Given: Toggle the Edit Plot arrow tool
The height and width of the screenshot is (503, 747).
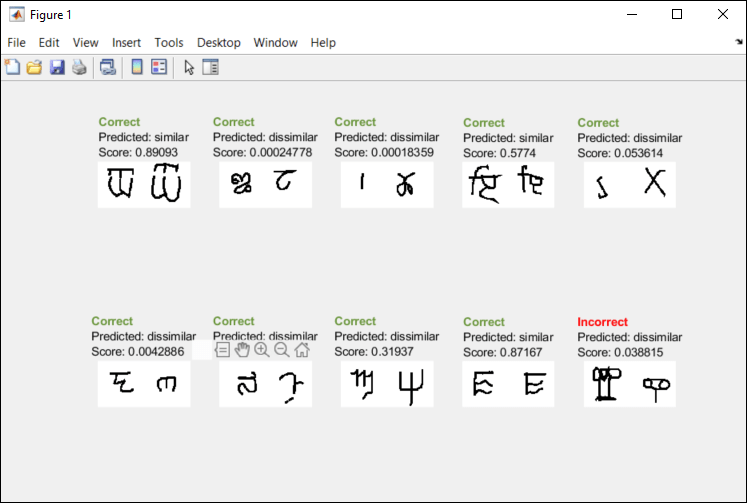Looking at the screenshot, I should (189, 68).
